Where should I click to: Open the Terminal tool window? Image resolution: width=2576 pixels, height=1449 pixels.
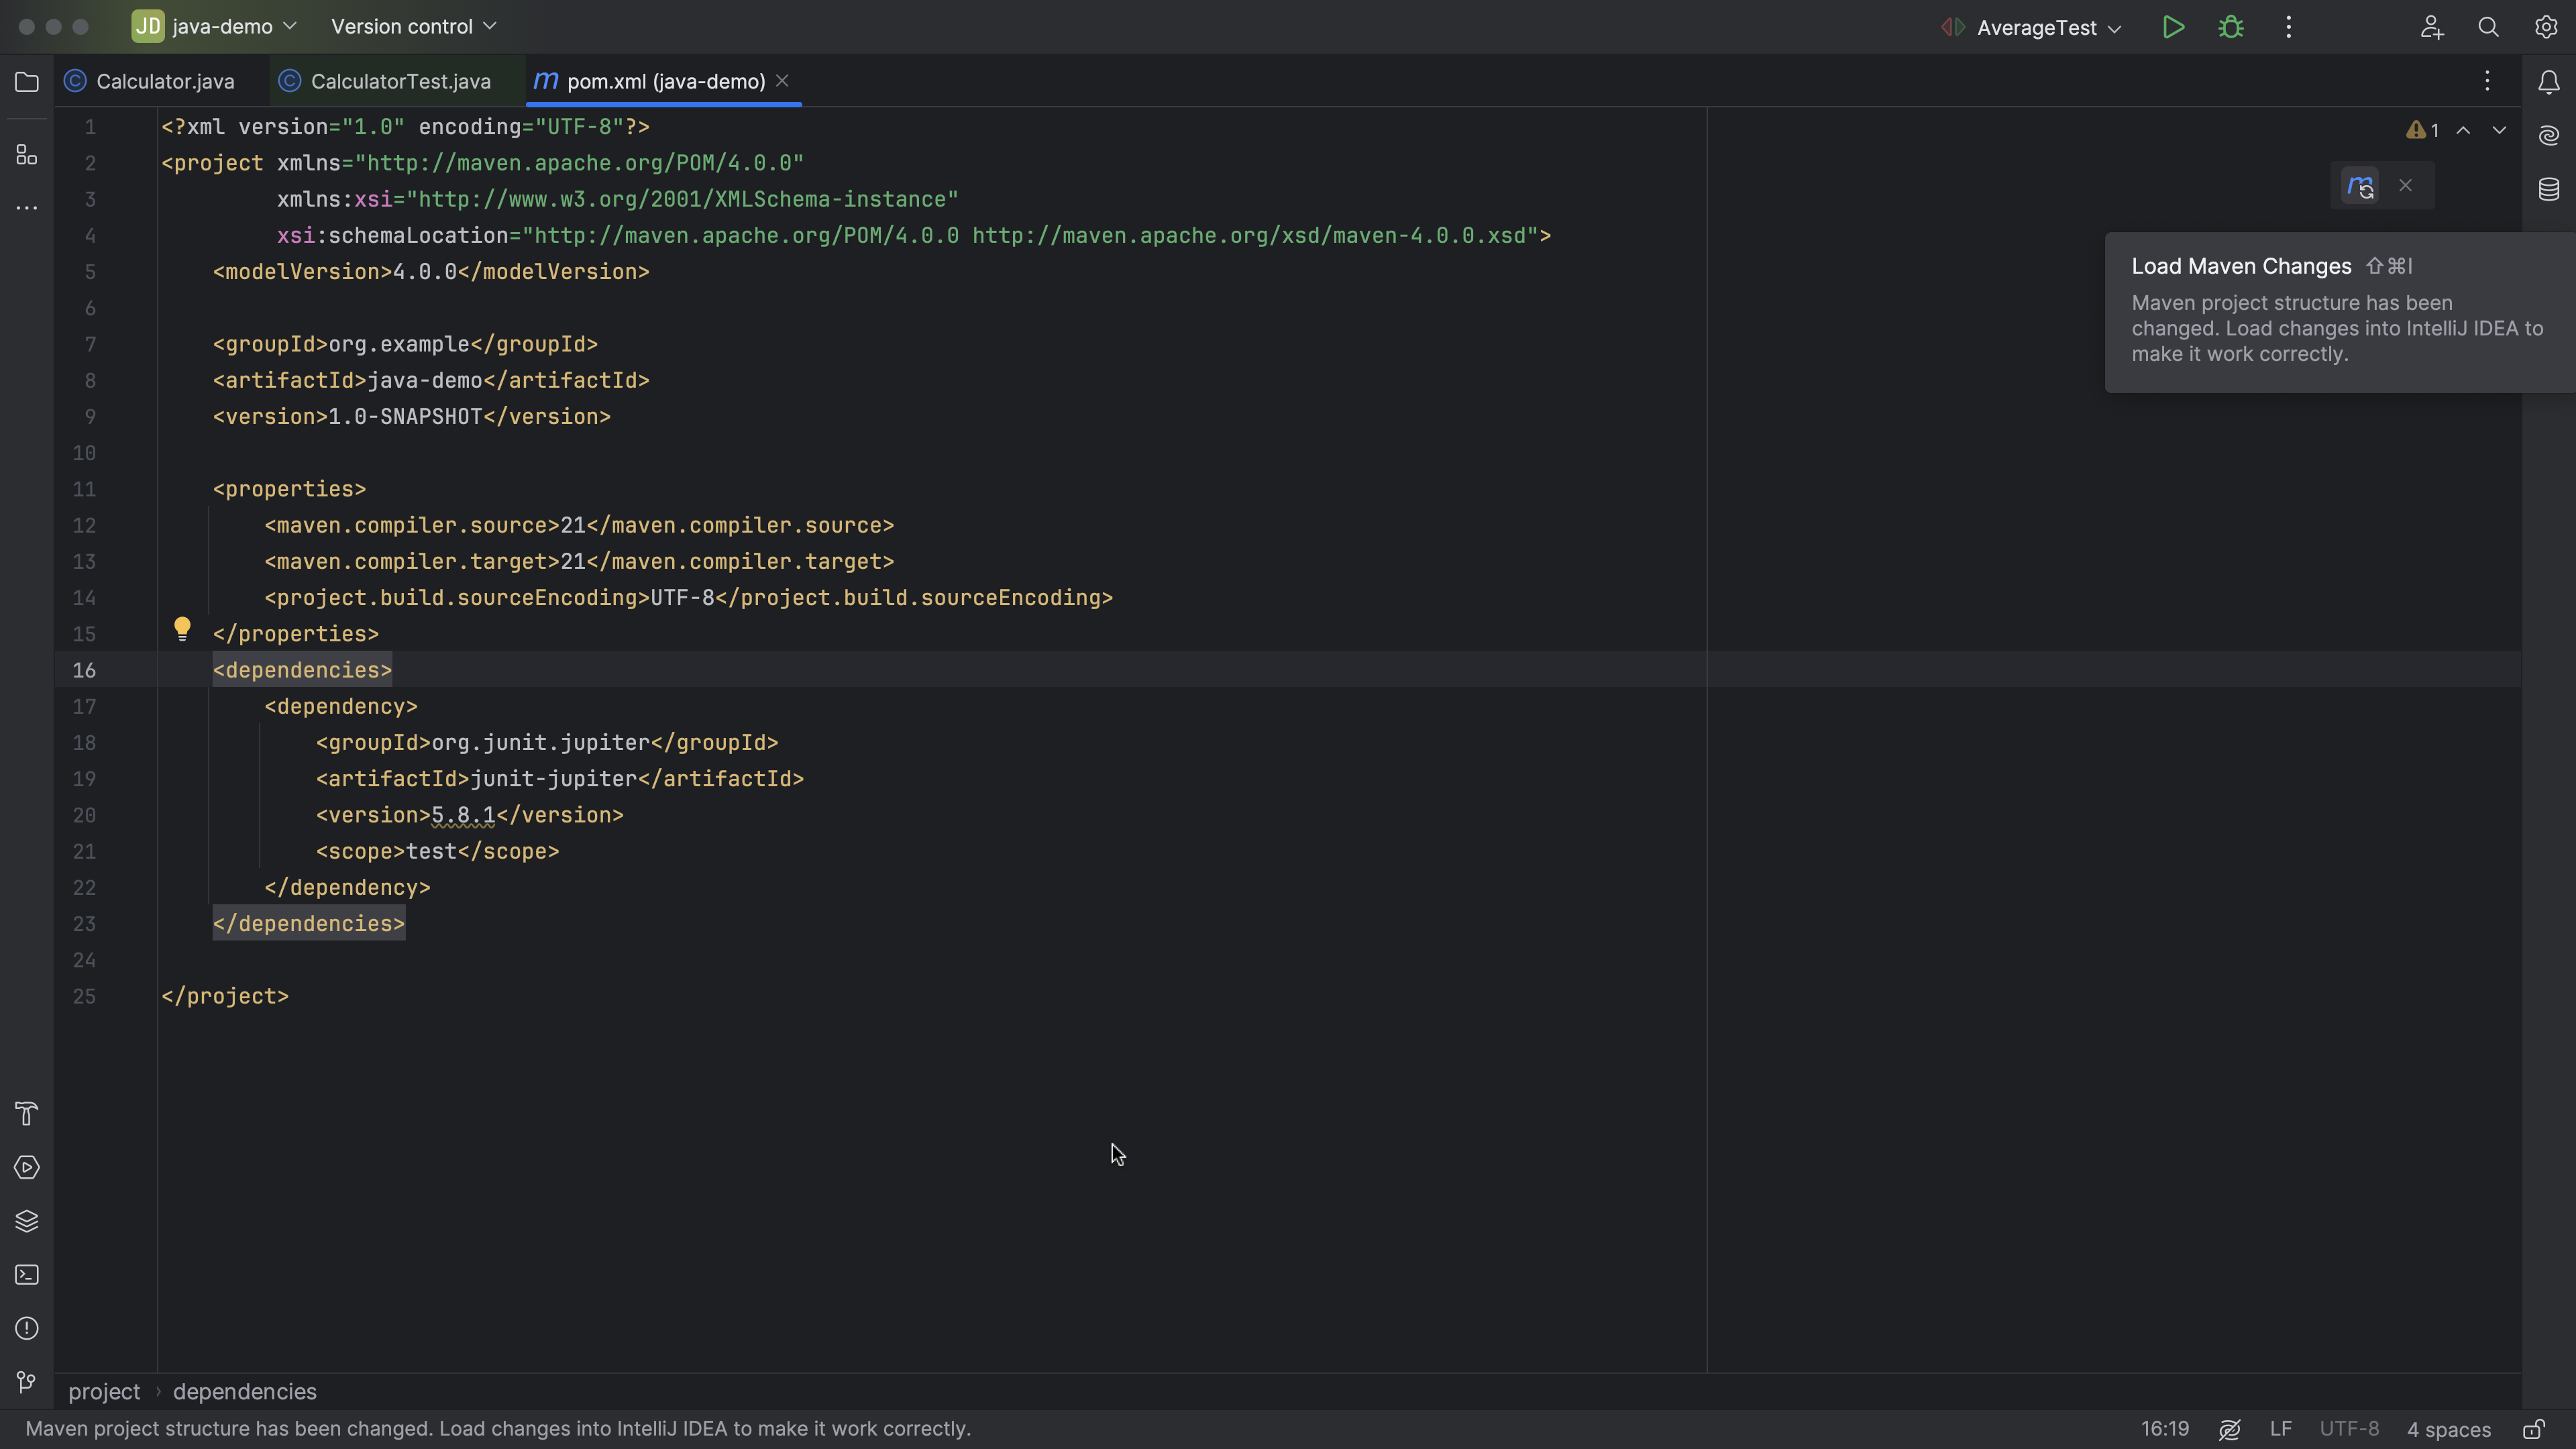tap(26, 1274)
